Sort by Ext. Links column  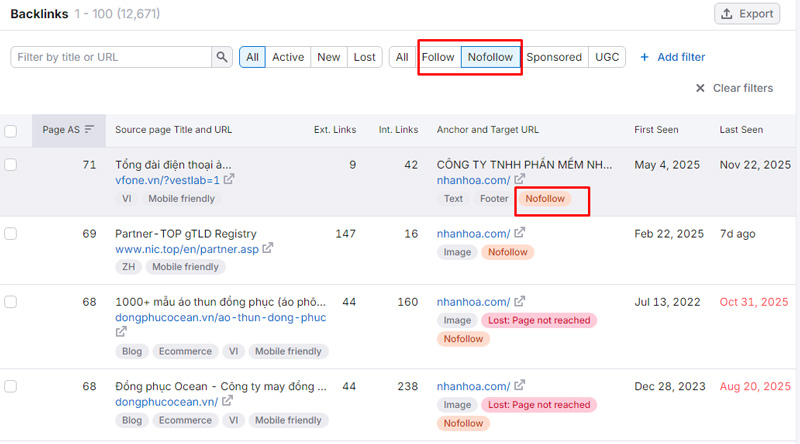[334, 130]
